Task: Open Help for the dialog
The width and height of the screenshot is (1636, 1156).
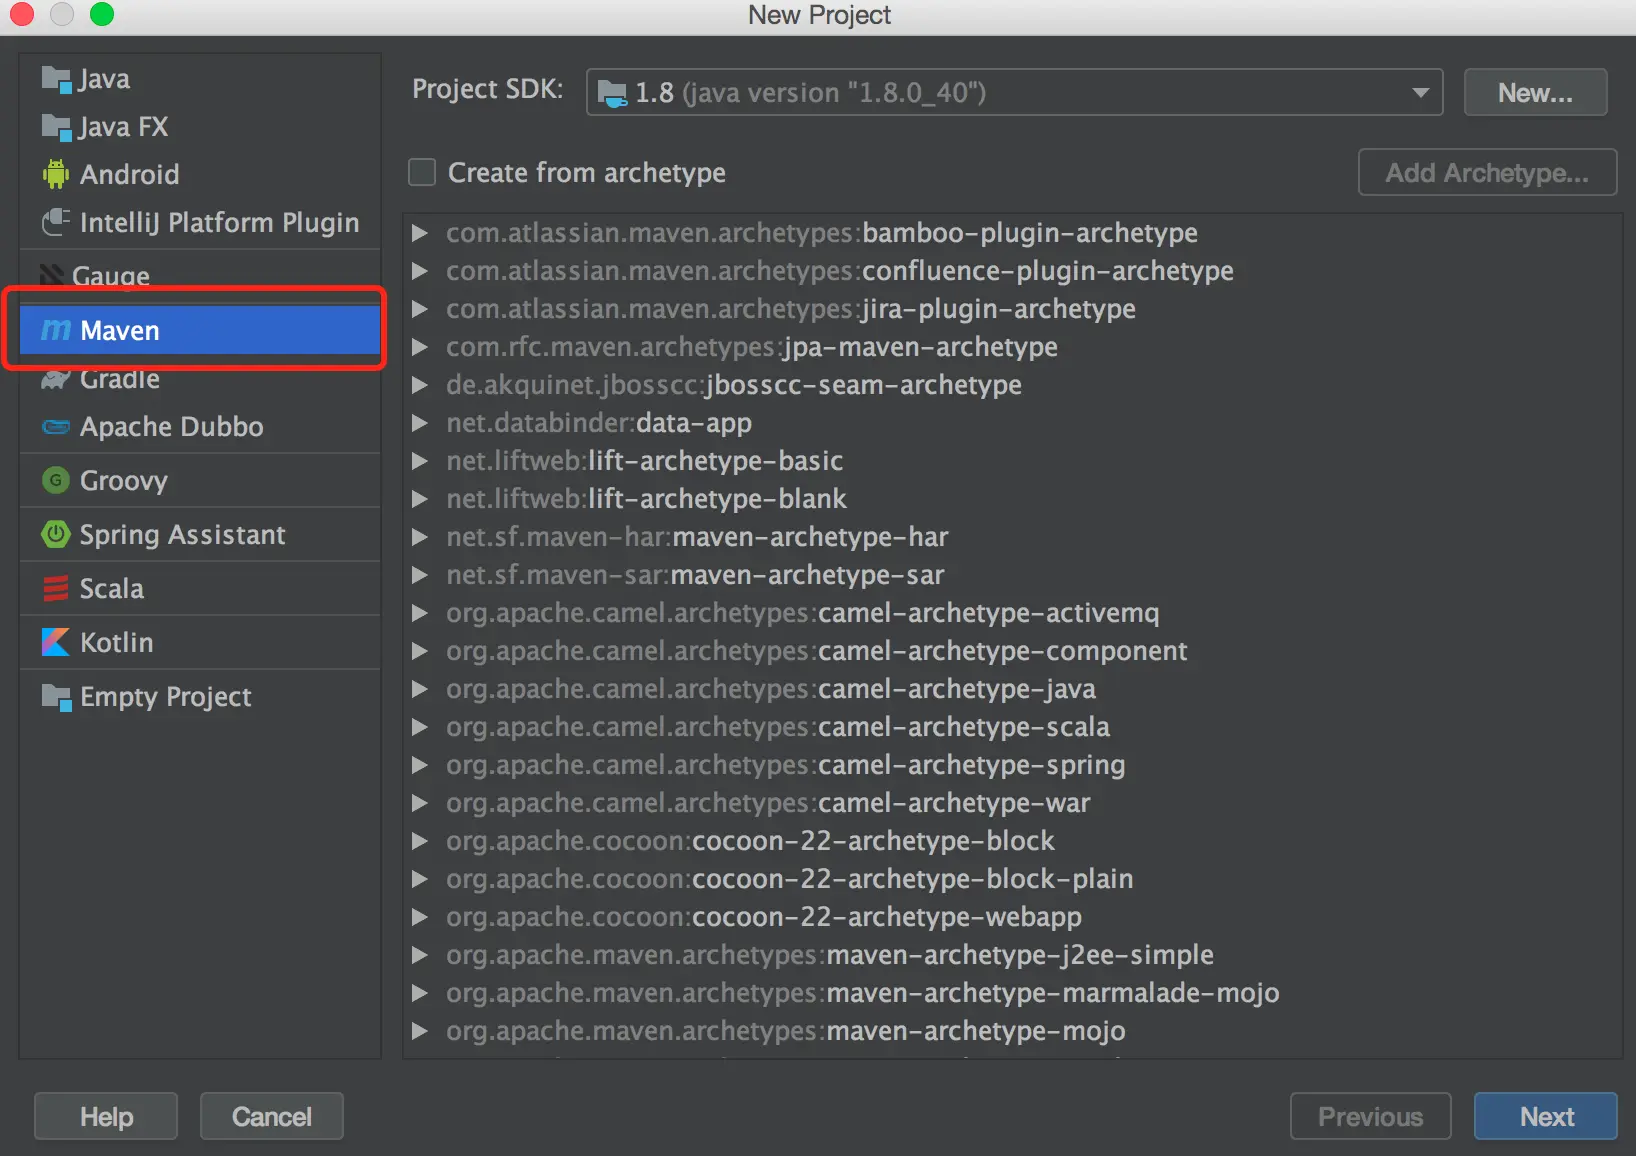Action: tap(106, 1116)
